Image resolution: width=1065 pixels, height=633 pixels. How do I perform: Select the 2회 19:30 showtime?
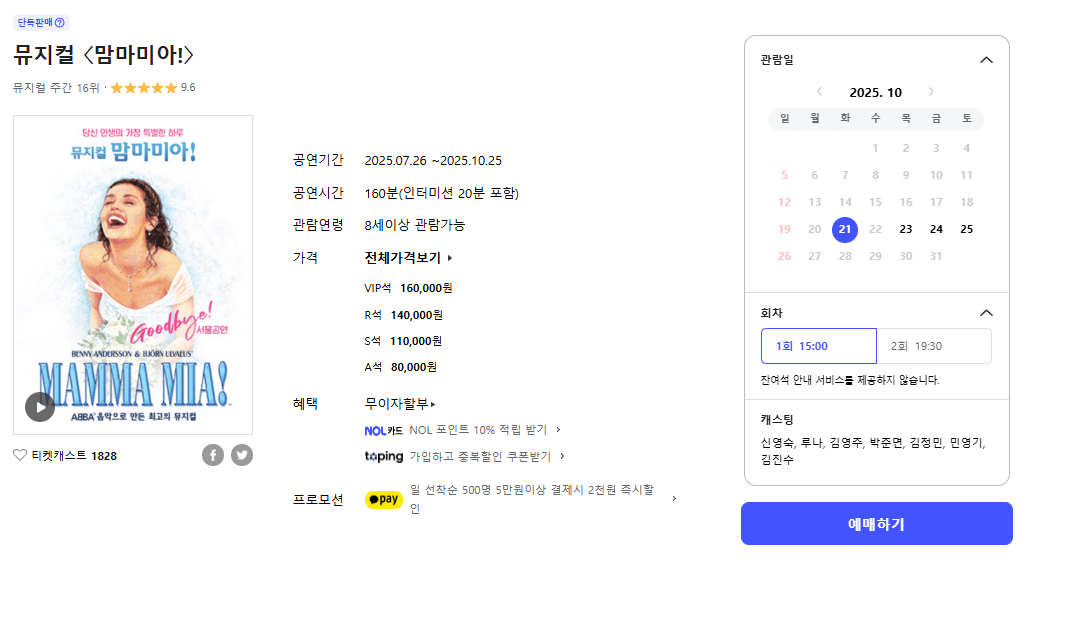click(x=934, y=346)
